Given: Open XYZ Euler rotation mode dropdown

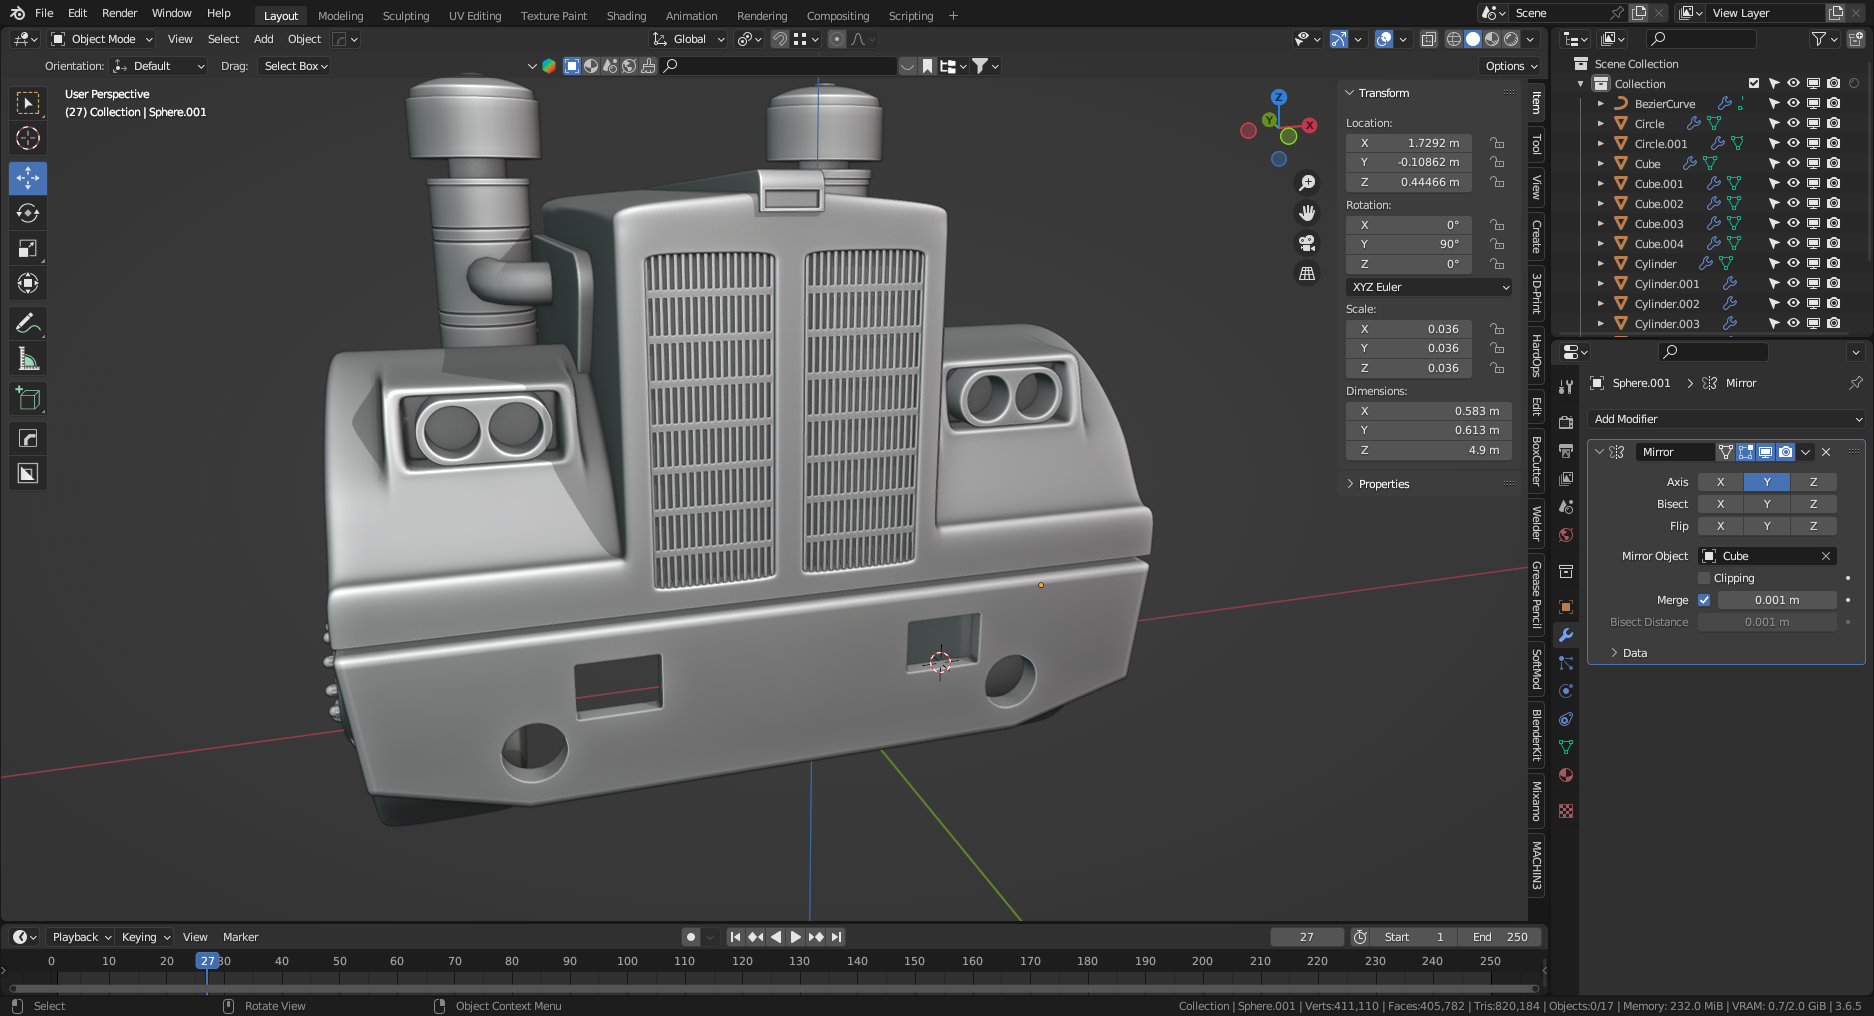Looking at the screenshot, I should pyautogui.click(x=1429, y=287).
